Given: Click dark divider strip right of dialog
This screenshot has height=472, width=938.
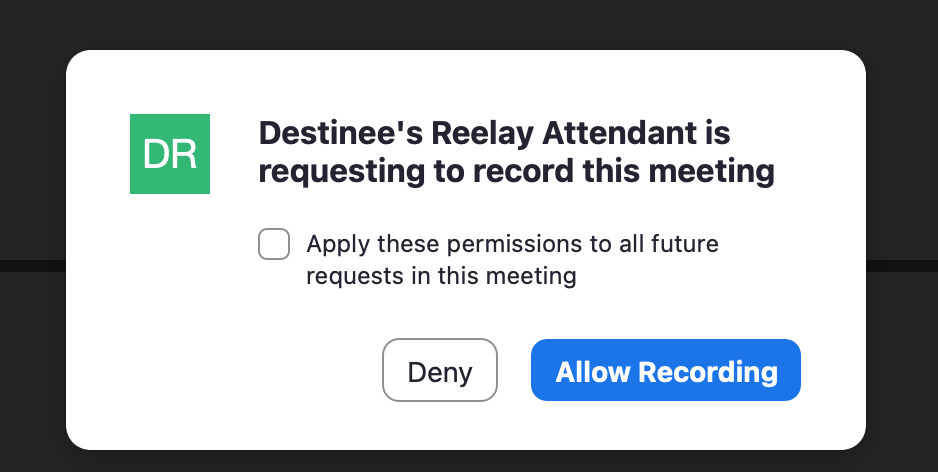Looking at the screenshot, I should click(902, 266).
